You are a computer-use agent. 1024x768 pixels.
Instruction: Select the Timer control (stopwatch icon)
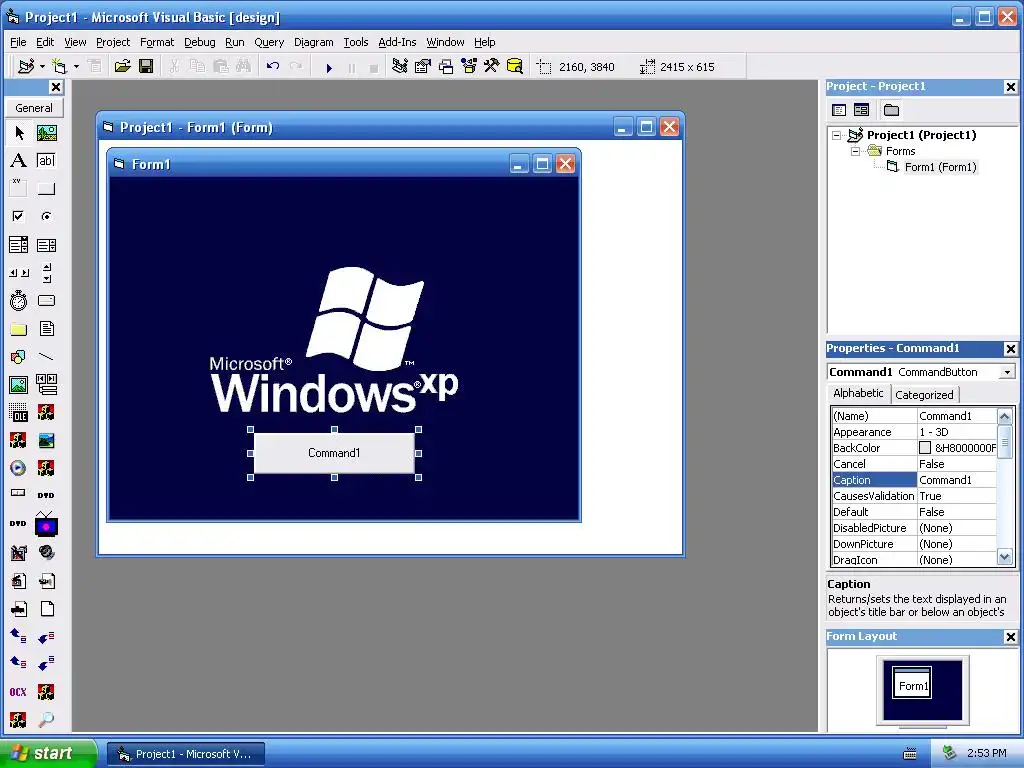coord(19,300)
